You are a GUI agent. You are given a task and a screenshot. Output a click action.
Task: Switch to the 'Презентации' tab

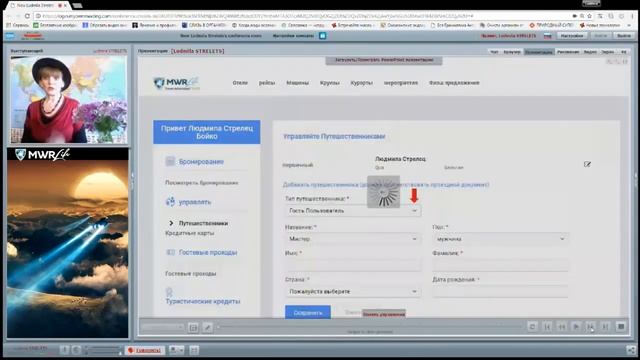(539, 52)
